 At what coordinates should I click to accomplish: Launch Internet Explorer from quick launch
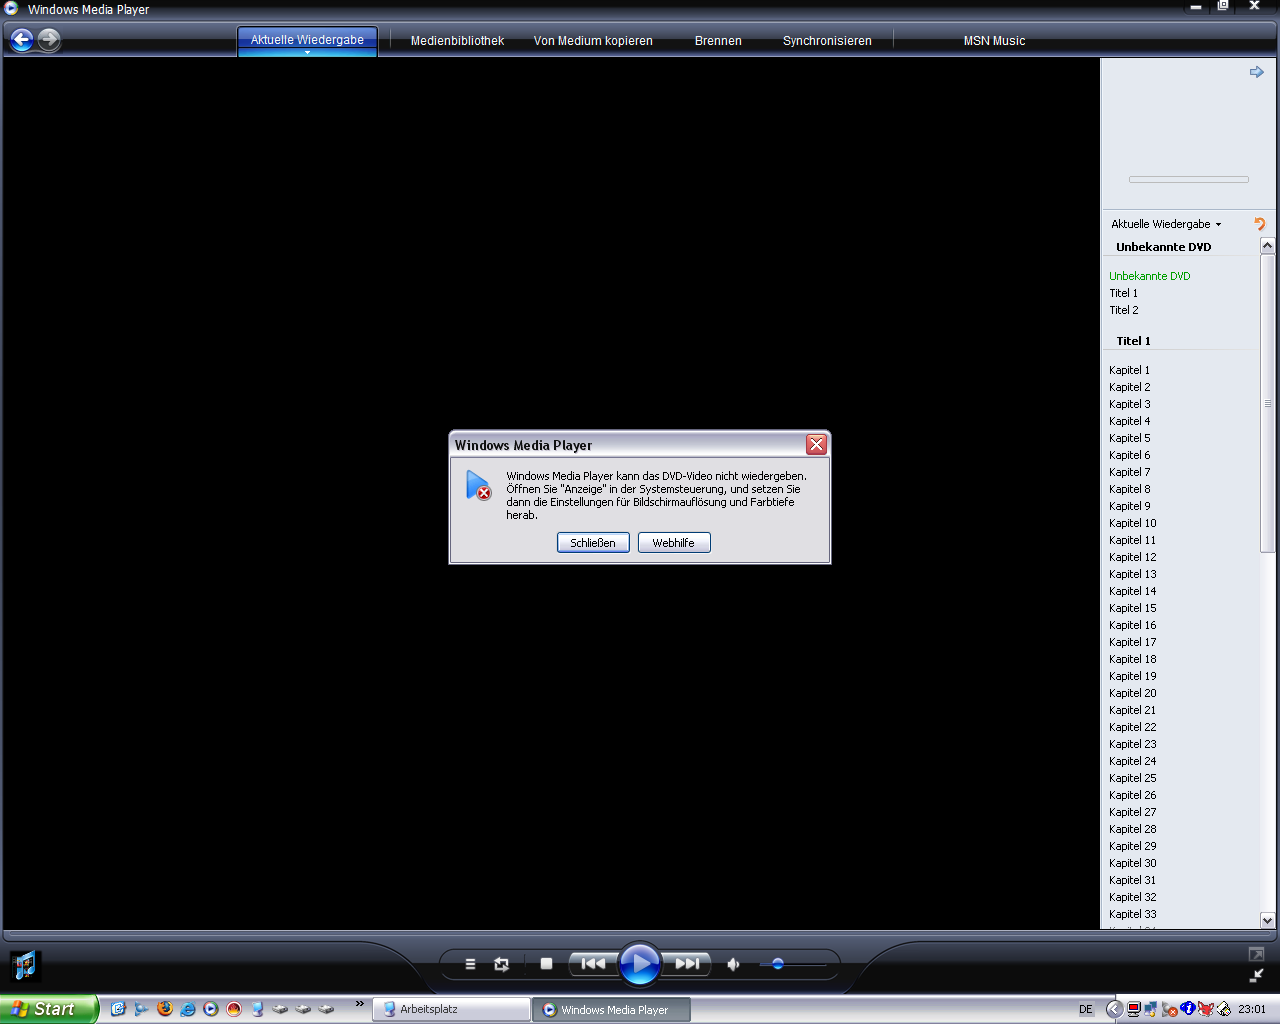click(187, 1009)
